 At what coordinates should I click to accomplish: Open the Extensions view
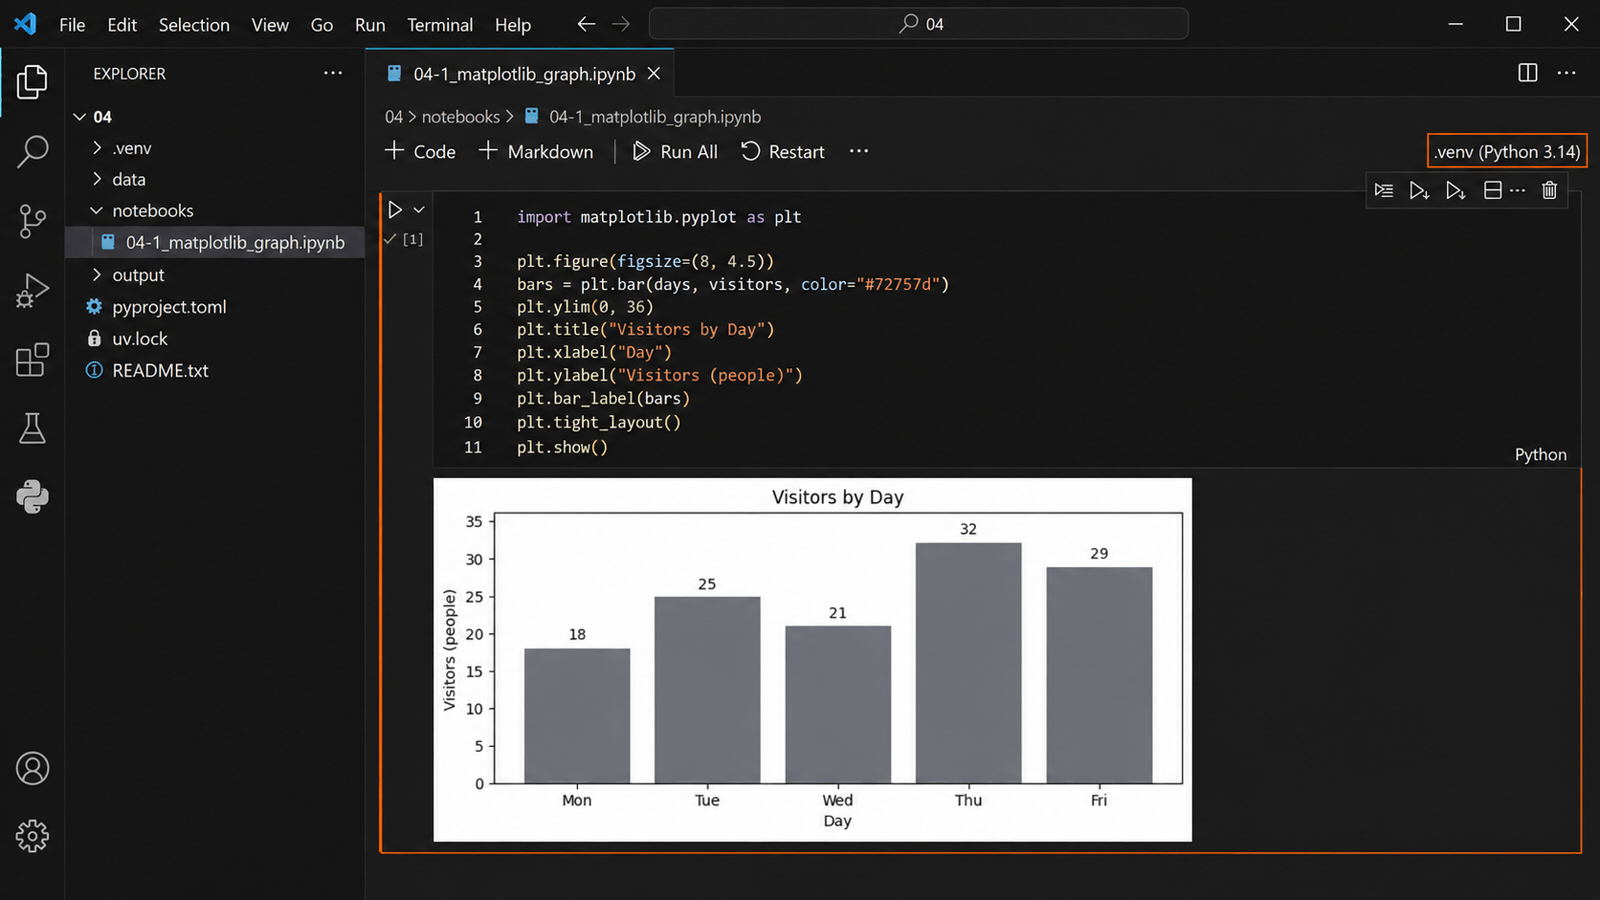click(32, 360)
